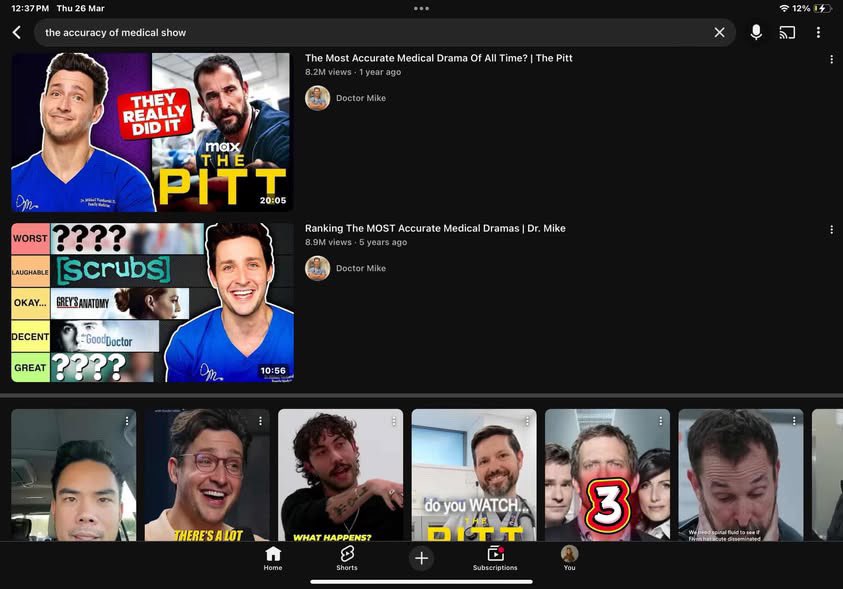Open options for the 'do you WATCH' Short
The image size is (843, 589).
point(527,421)
